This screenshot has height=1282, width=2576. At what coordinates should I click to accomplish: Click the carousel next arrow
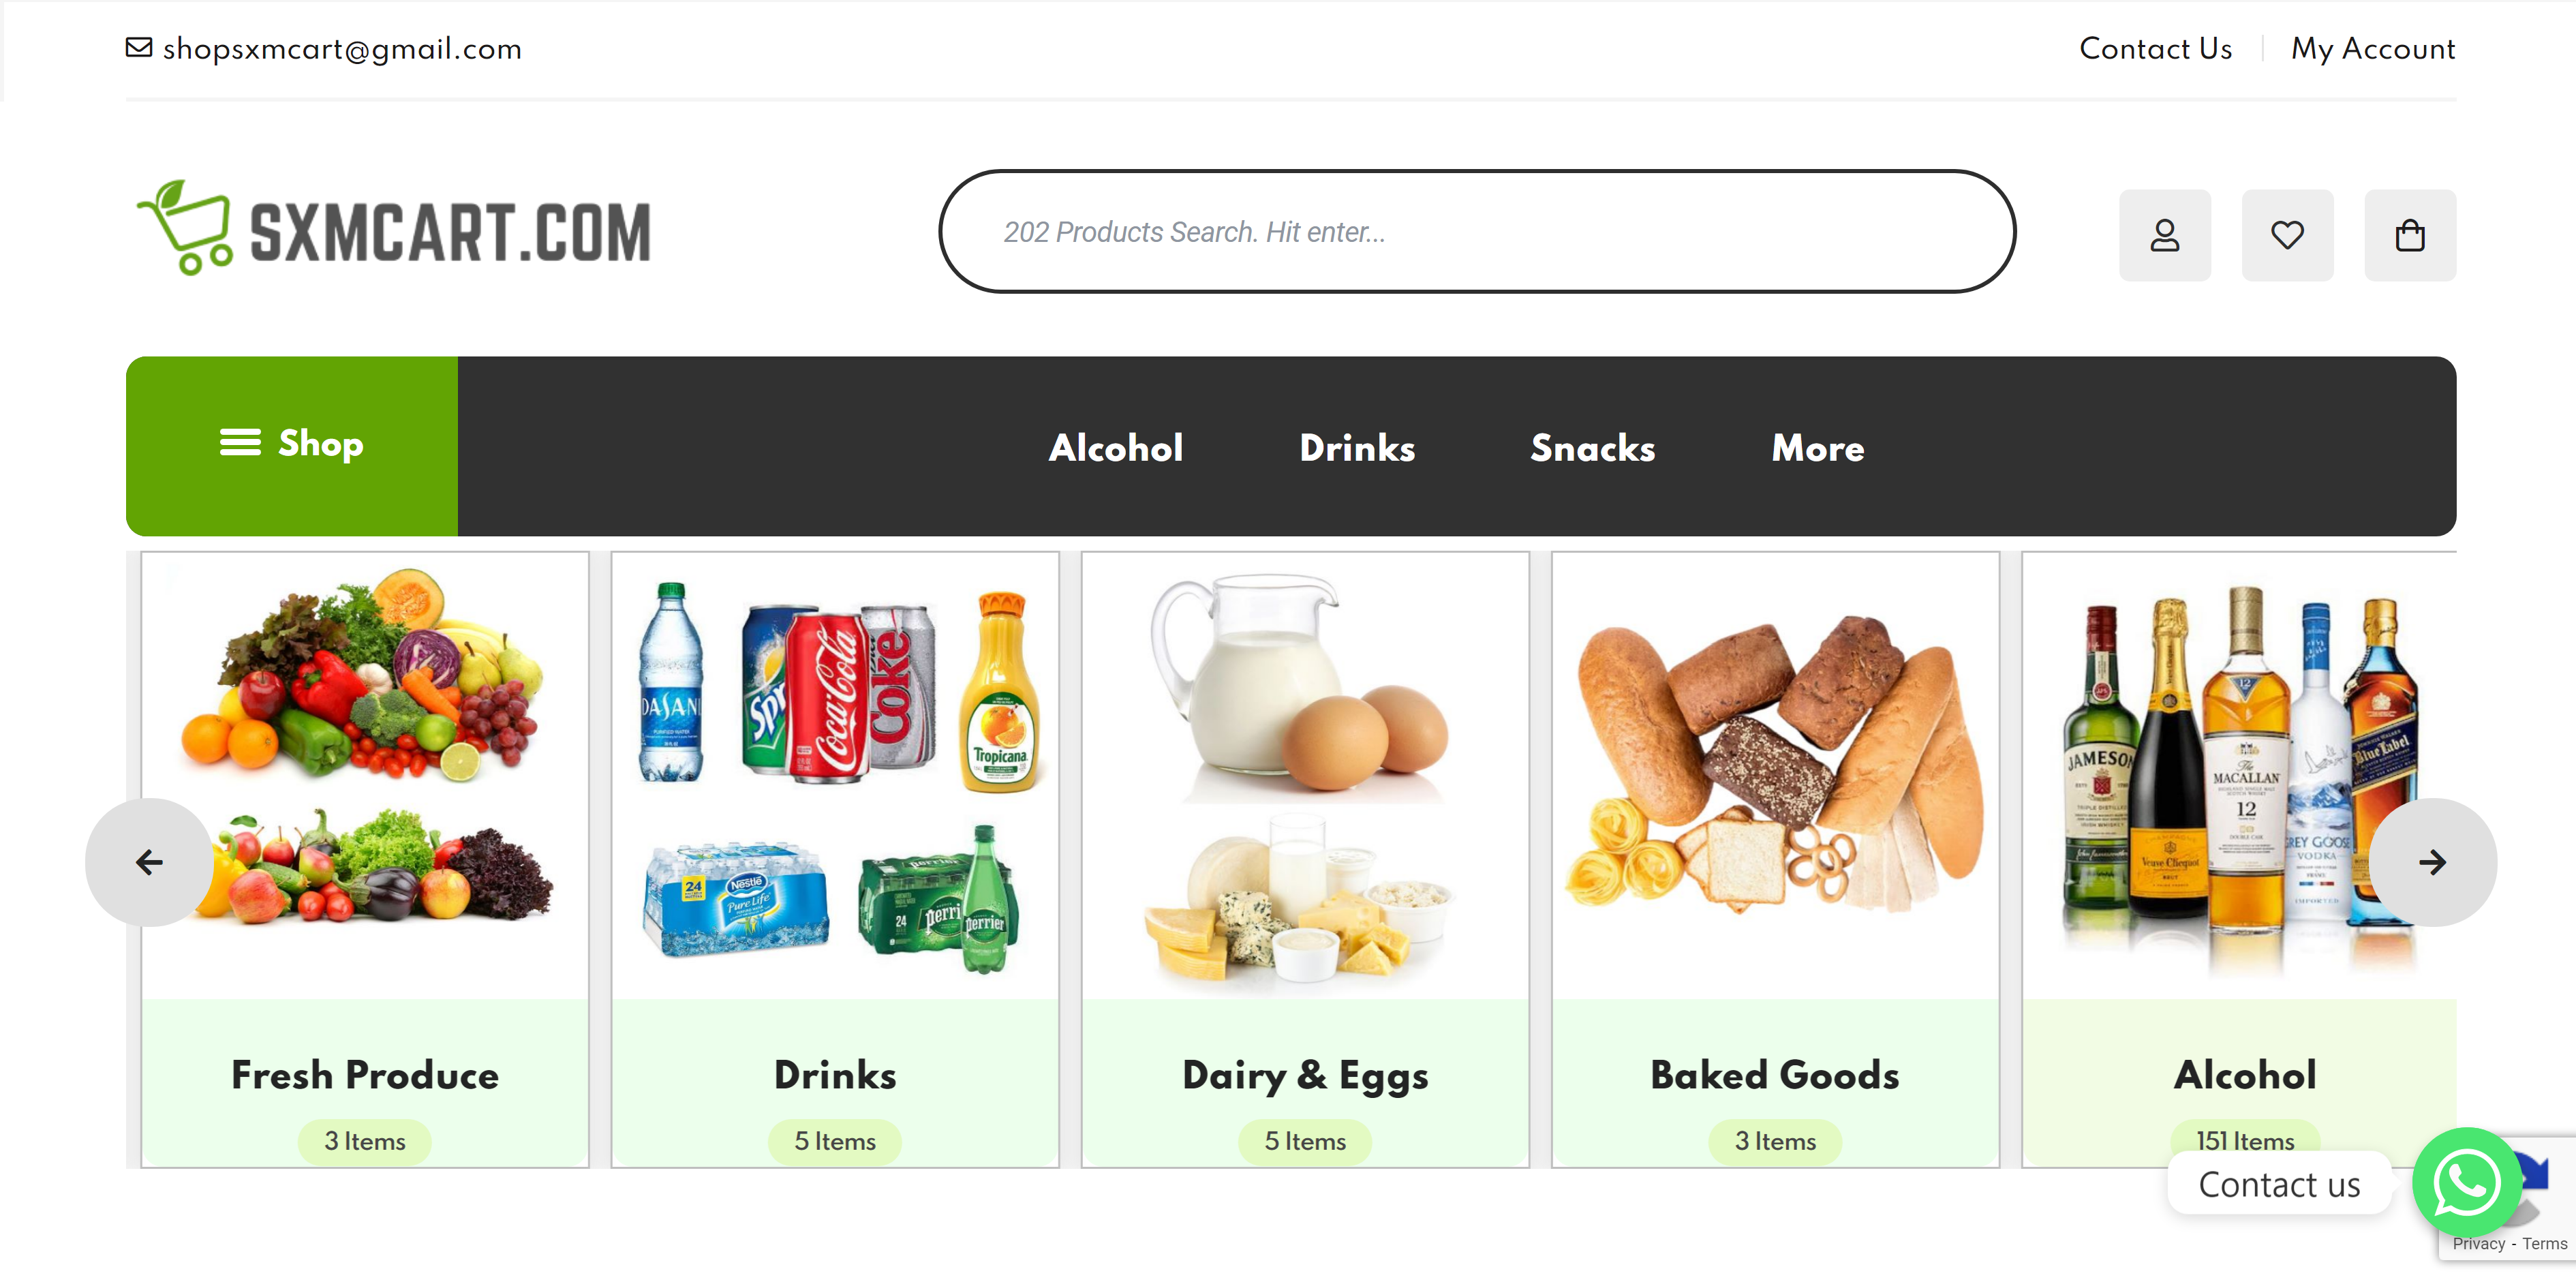(2432, 862)
